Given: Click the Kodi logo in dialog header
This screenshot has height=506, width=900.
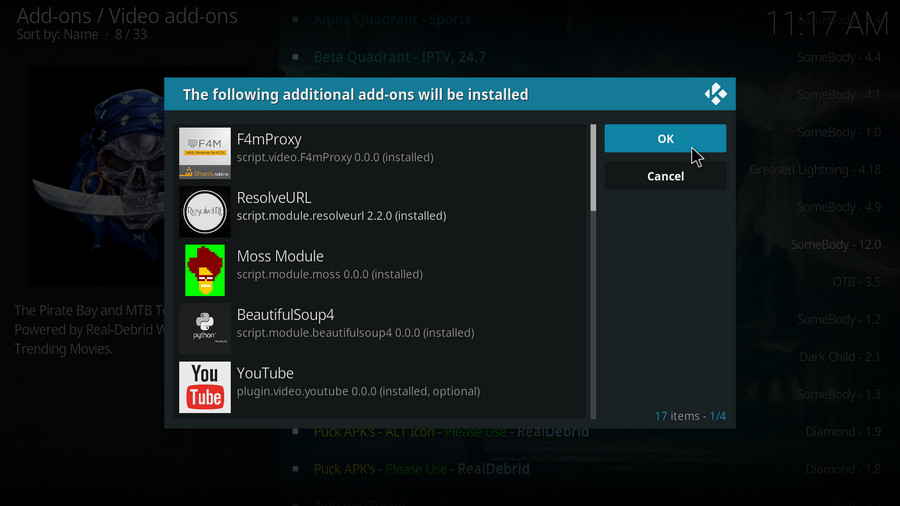Looking at the screenshot, I should click(715, 94).
